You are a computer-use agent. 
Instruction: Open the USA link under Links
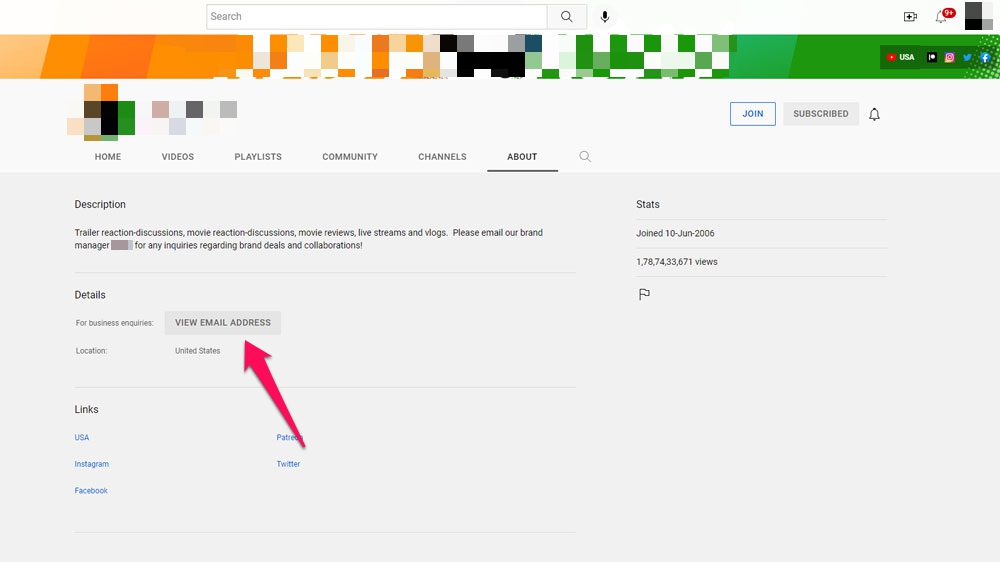click(82, 438)
